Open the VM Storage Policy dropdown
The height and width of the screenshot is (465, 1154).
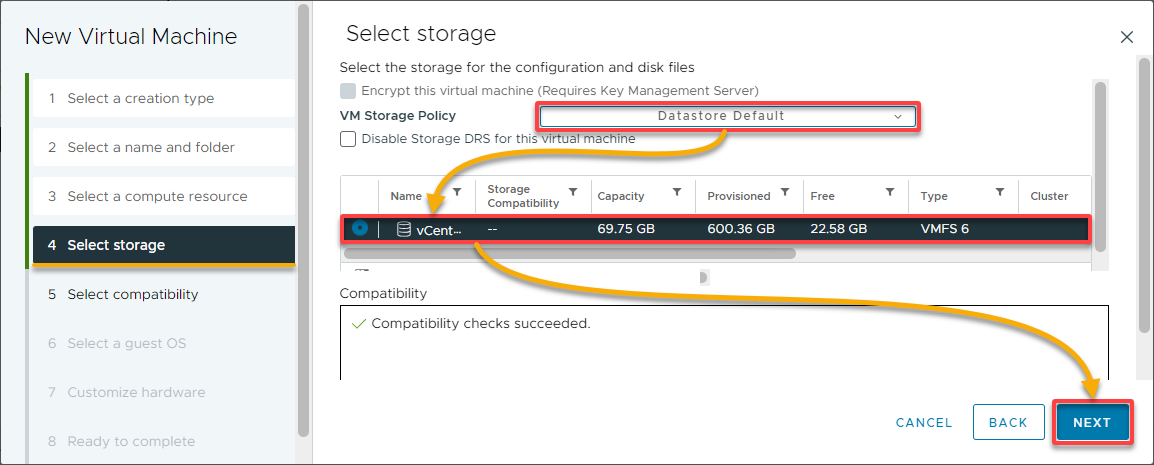tap(727, 116)
